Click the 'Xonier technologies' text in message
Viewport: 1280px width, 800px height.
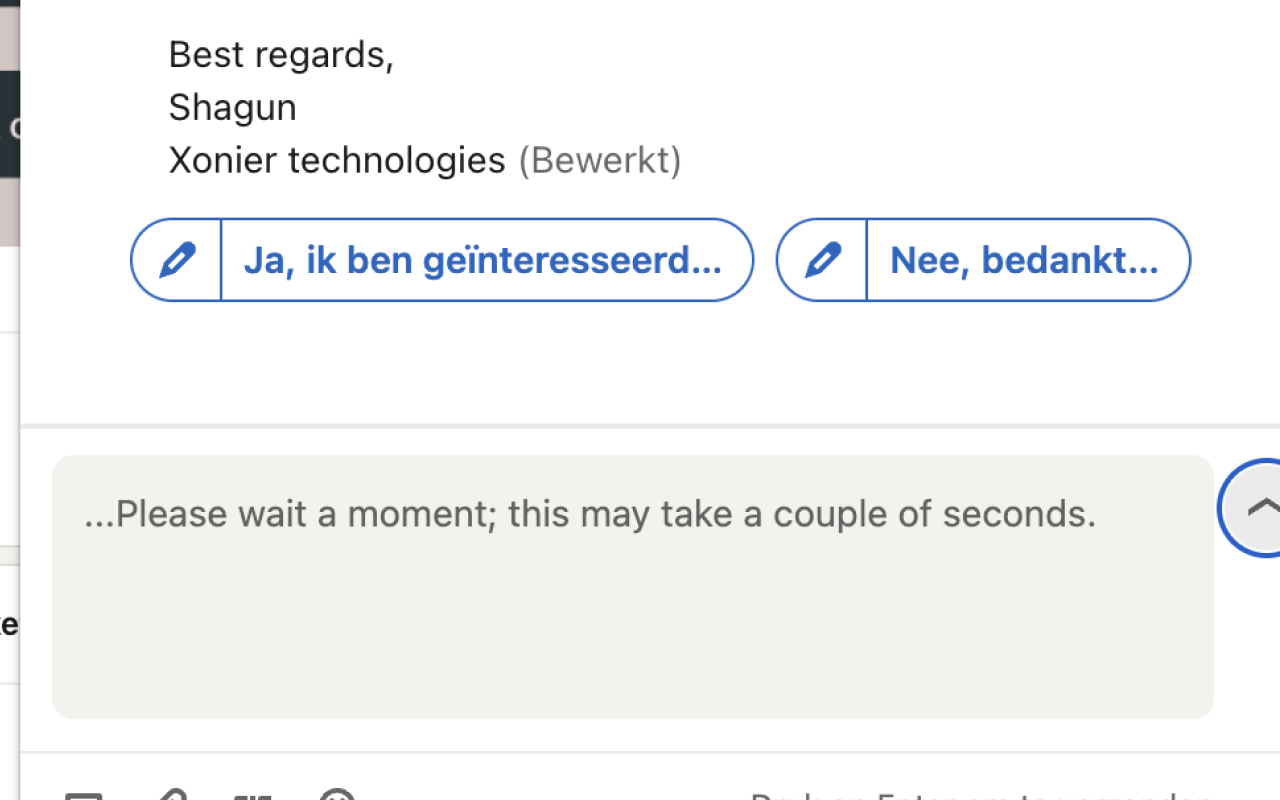337,160
